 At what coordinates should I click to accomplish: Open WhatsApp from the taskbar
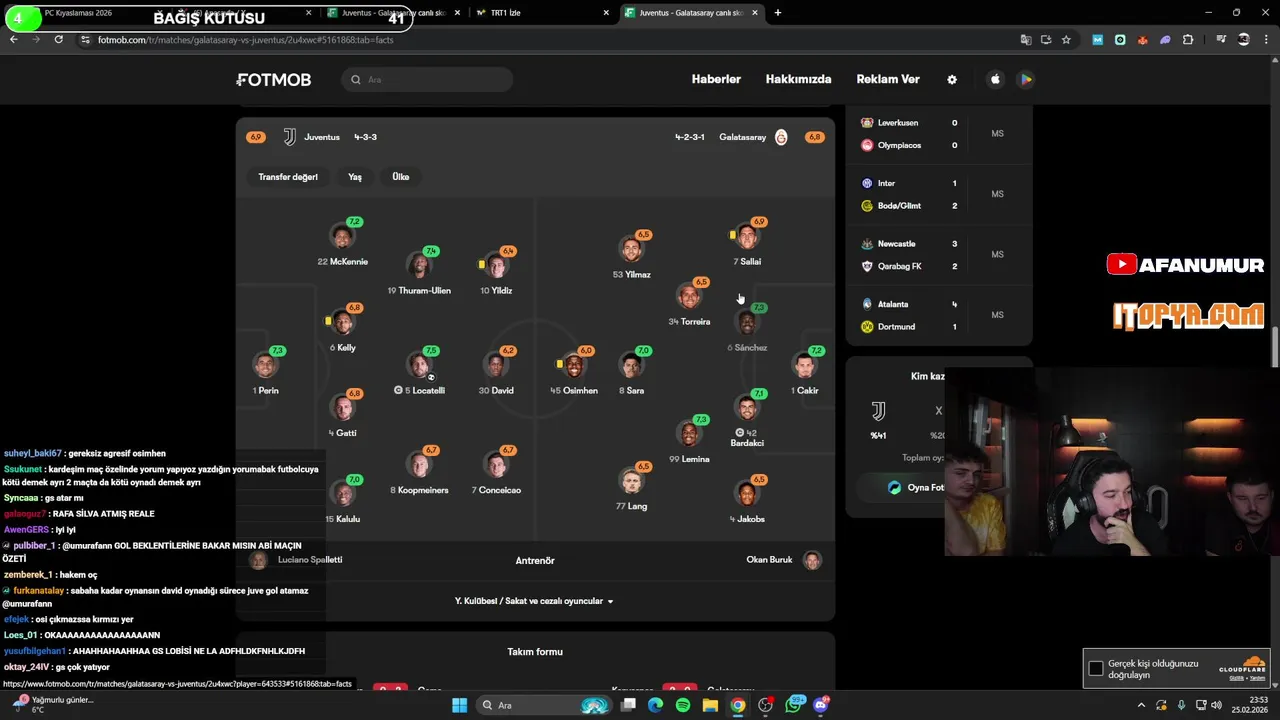click(794, 705)
